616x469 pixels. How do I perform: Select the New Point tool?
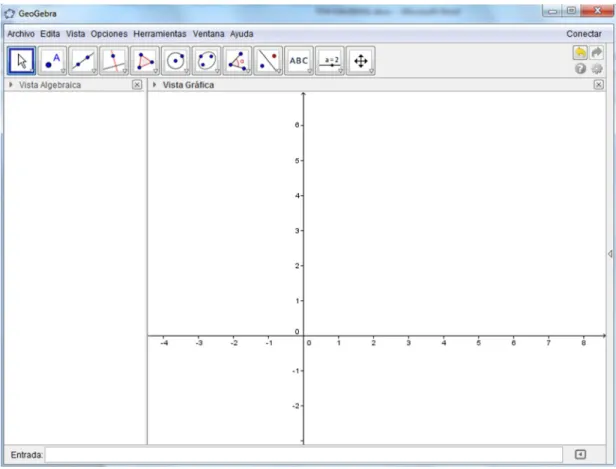click(52, 60)
